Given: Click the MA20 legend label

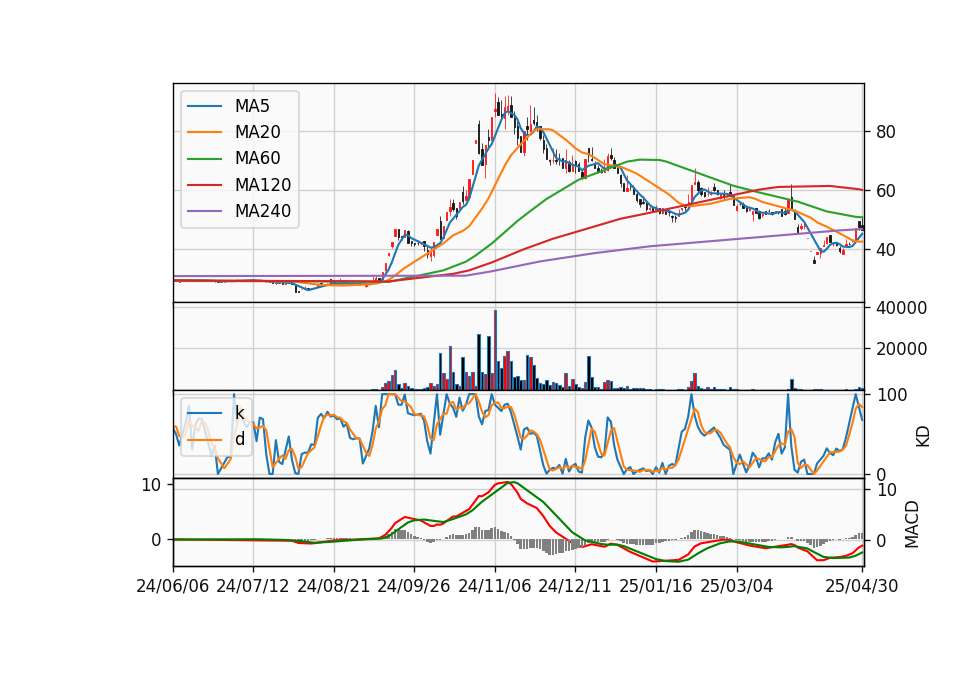Looking at the screenshot, I should [x=257, y=132].
